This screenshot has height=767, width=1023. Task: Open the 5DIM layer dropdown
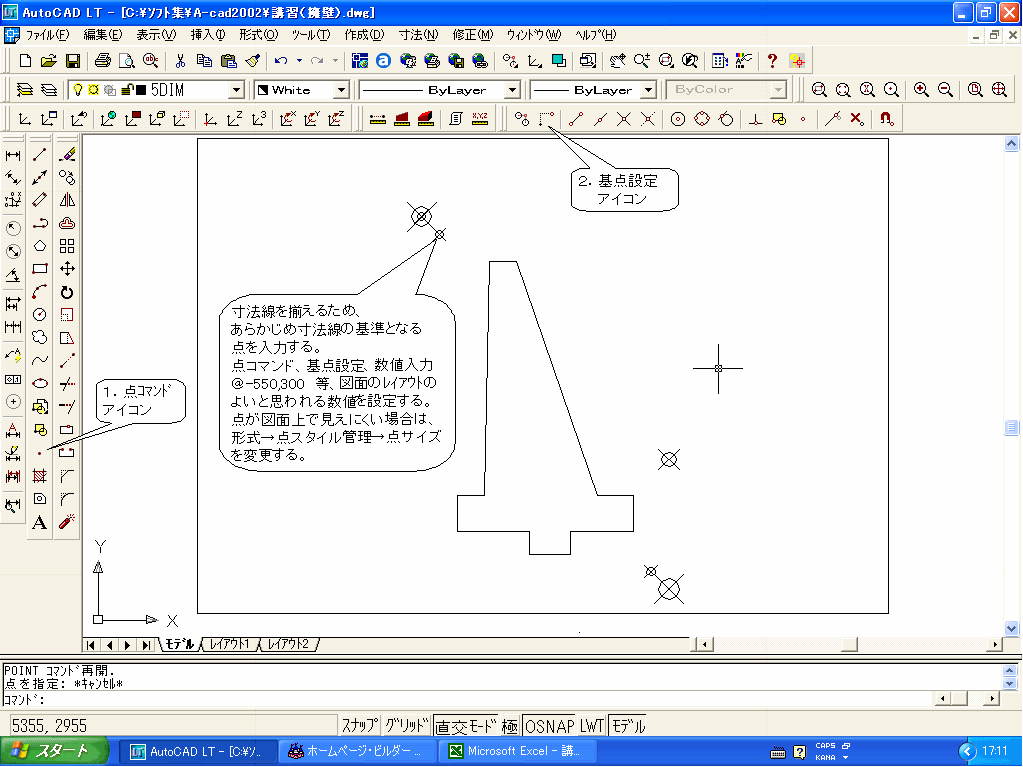pos(236,90)
